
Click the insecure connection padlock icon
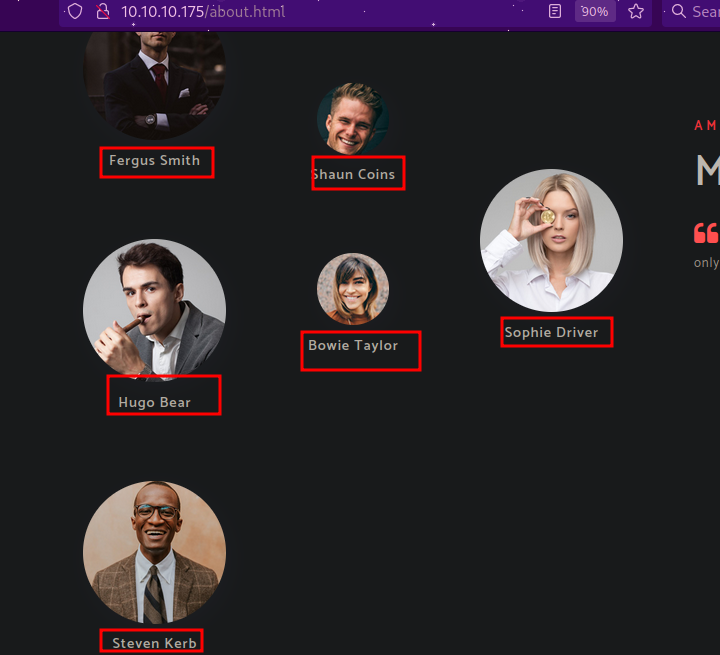coord(101,12)
